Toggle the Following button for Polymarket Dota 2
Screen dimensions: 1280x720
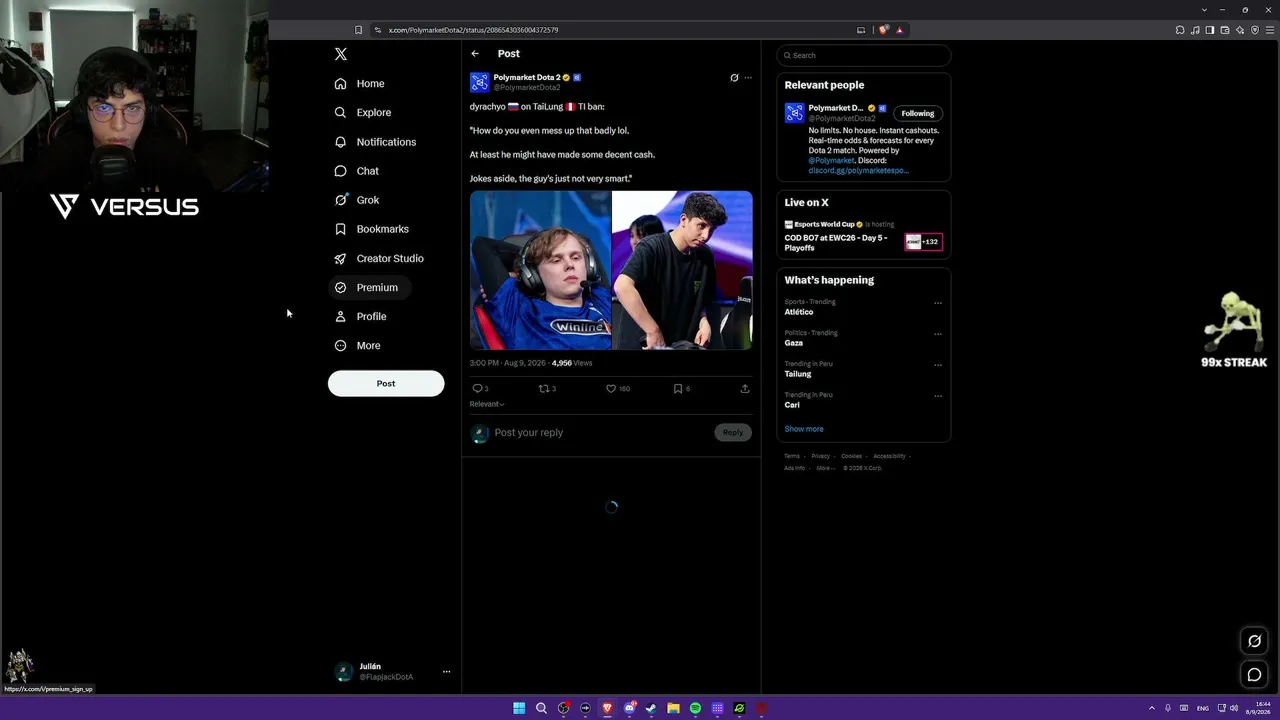(918, 113)
